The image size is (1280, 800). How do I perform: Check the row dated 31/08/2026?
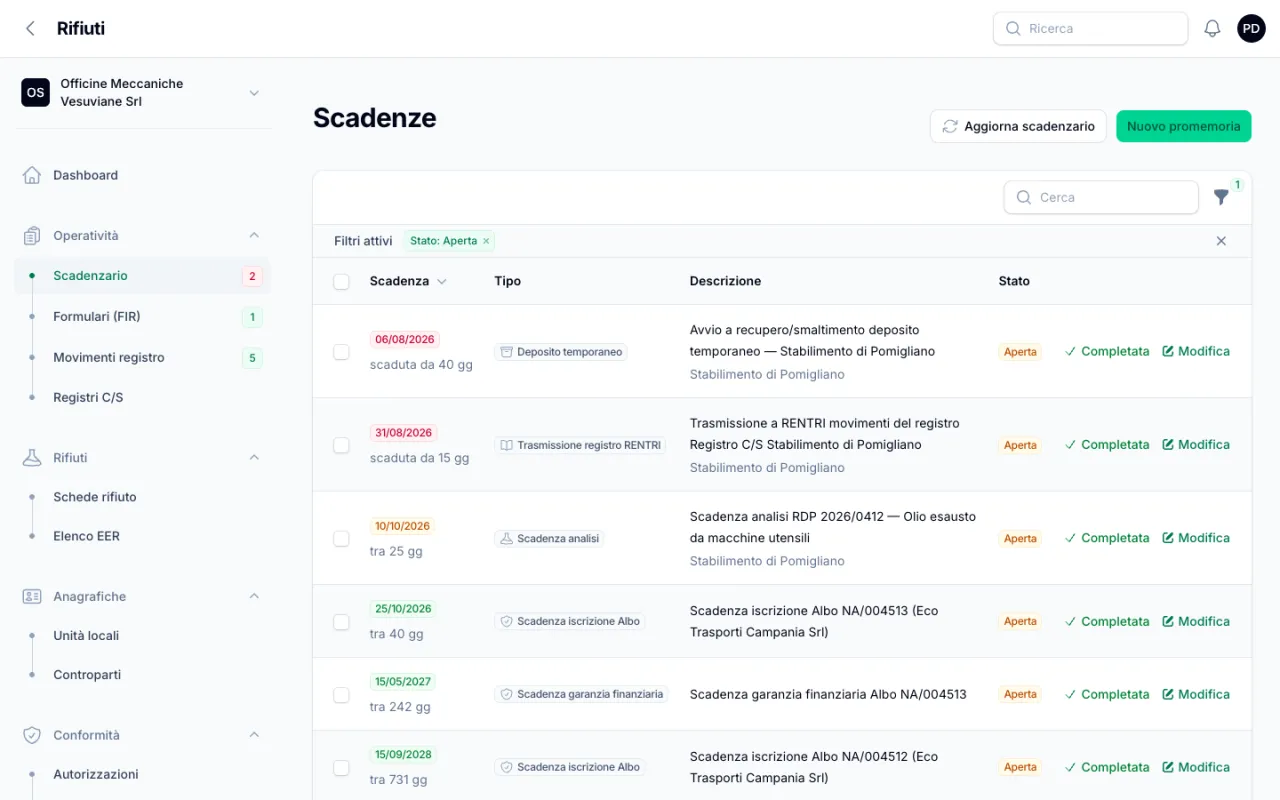tap(341, 445)
